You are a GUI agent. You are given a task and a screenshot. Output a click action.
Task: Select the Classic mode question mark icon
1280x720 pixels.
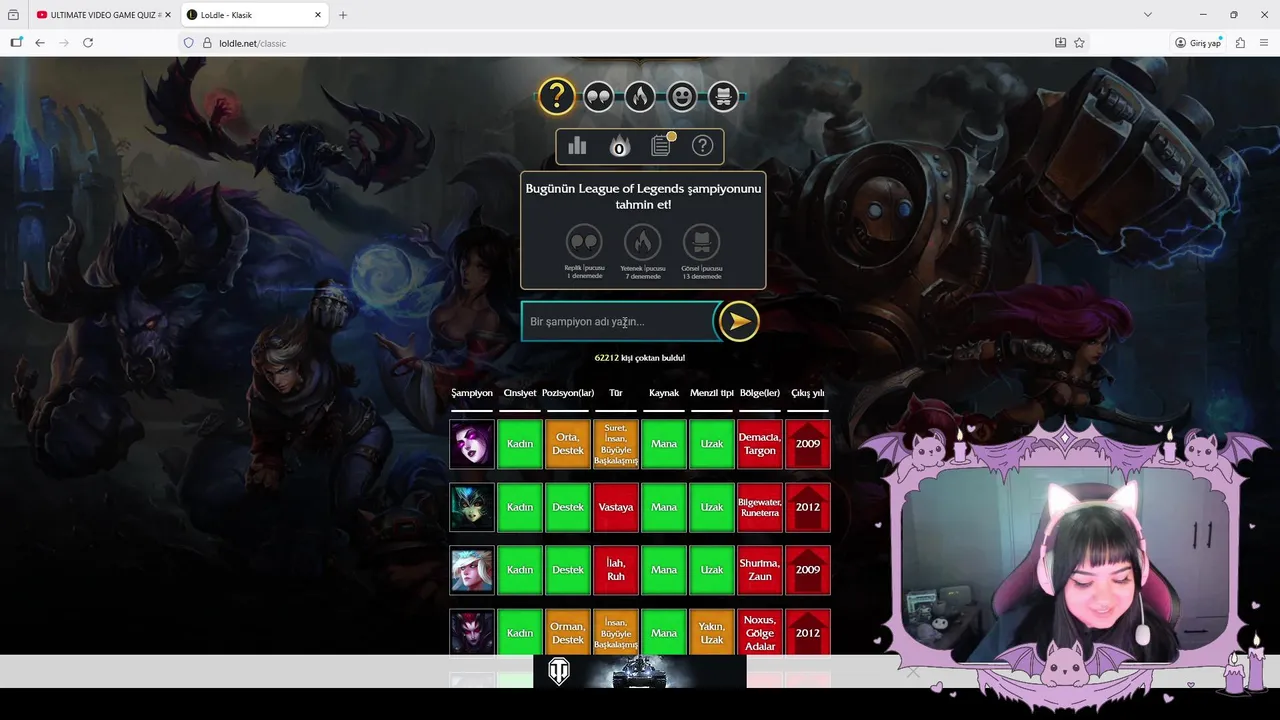tap(557, 96)
